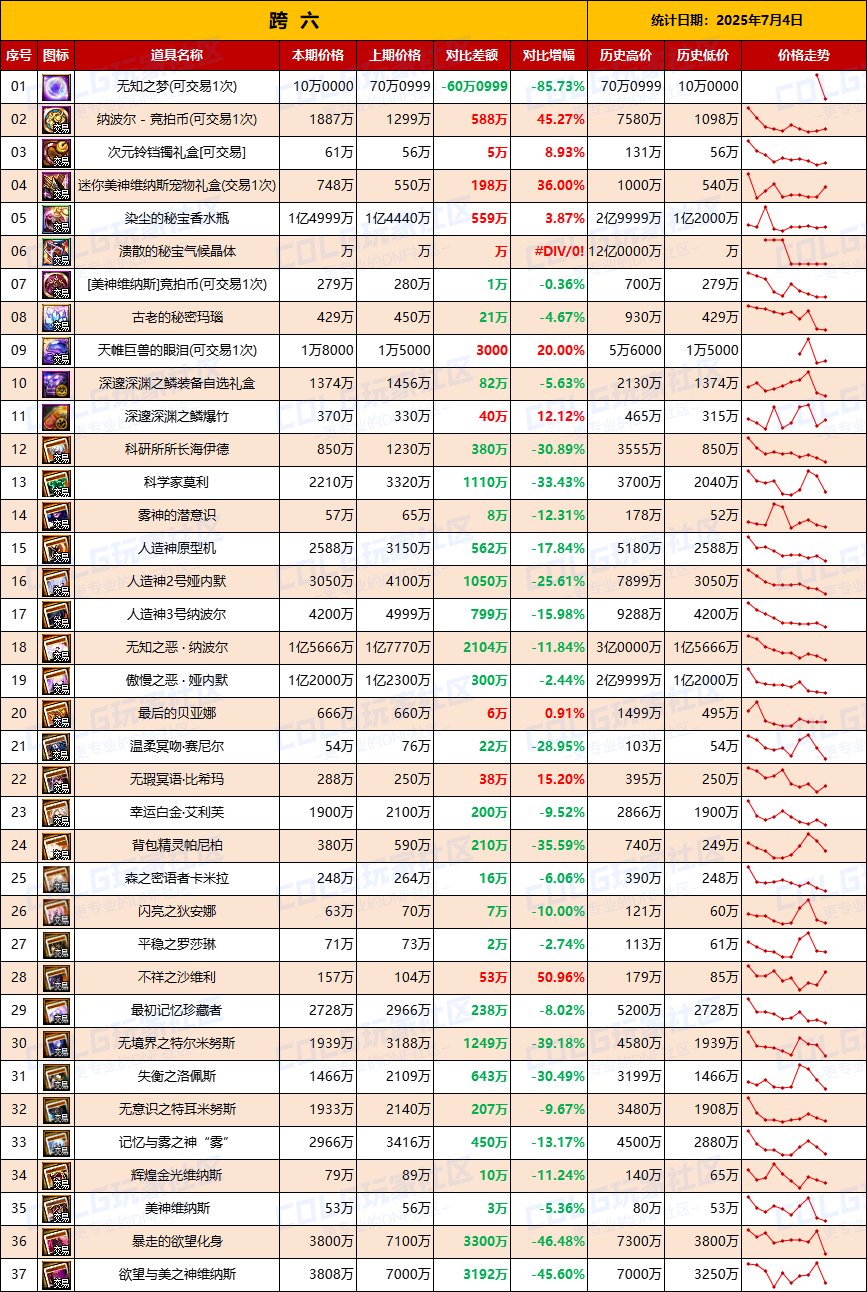Click the 1249万 difference cell
Image resolution: width=867 pixels, height=1292 pixels.
point(472,1044)
